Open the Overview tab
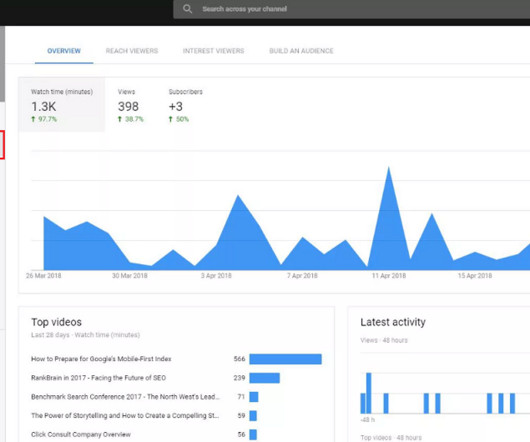This screenshot has height=442, width=530. (x=64, y=51)
